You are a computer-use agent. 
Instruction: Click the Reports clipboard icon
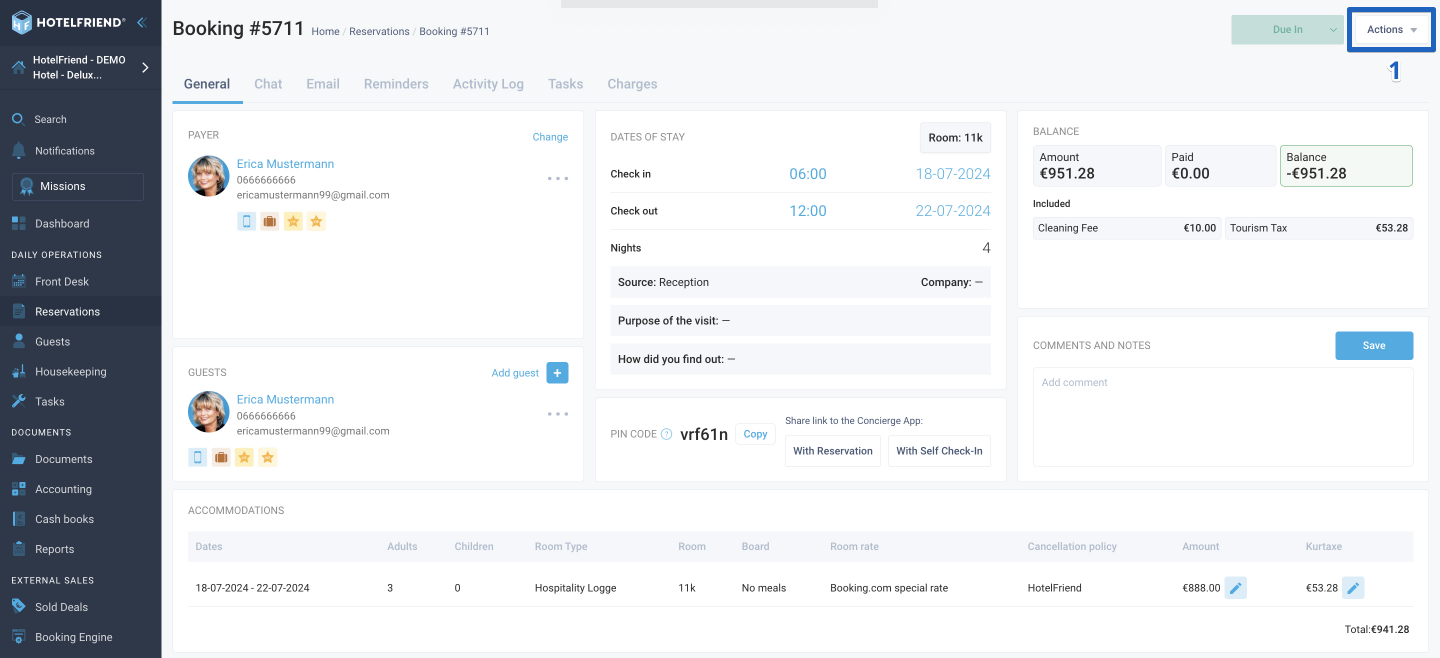point(18,549)
